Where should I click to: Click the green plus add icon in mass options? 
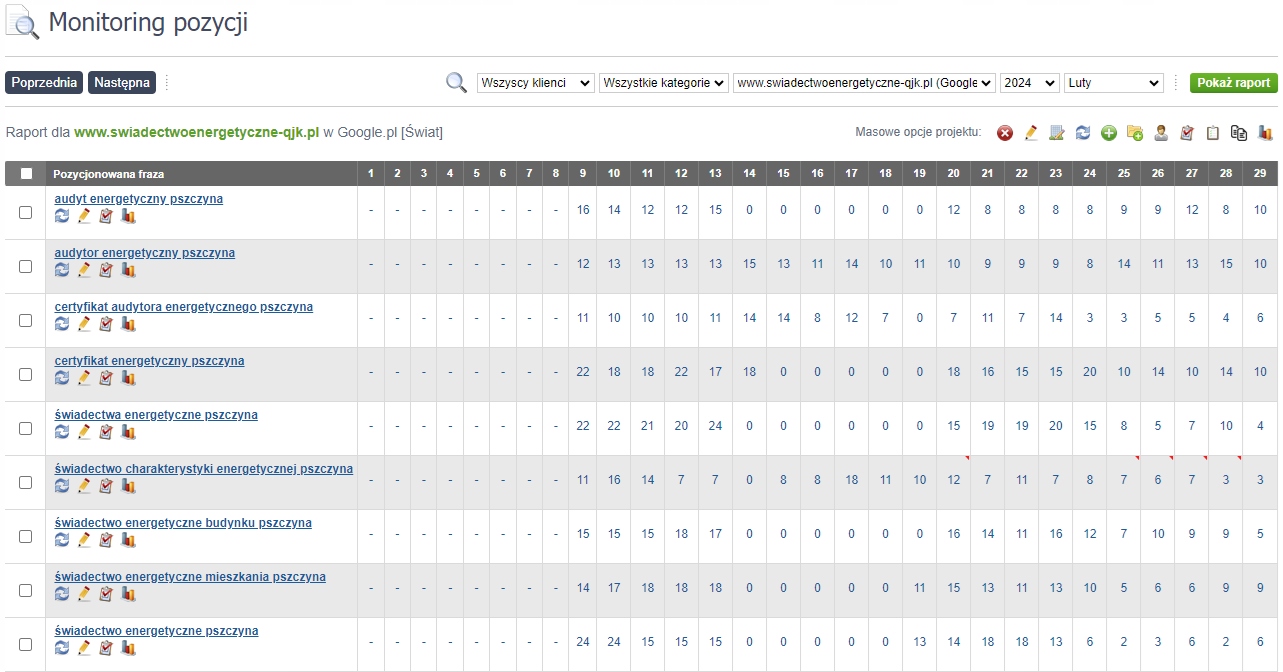[1109, 133]
